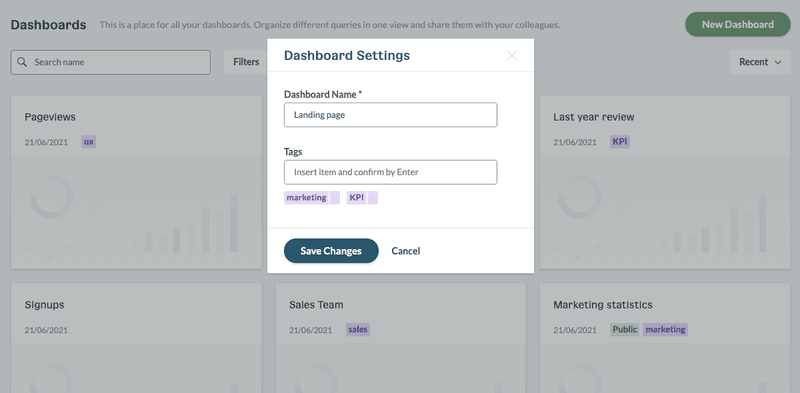Screen dimensions: 800x393
Task: Open the Pageviews dashboard card
Action: [136, 182]
